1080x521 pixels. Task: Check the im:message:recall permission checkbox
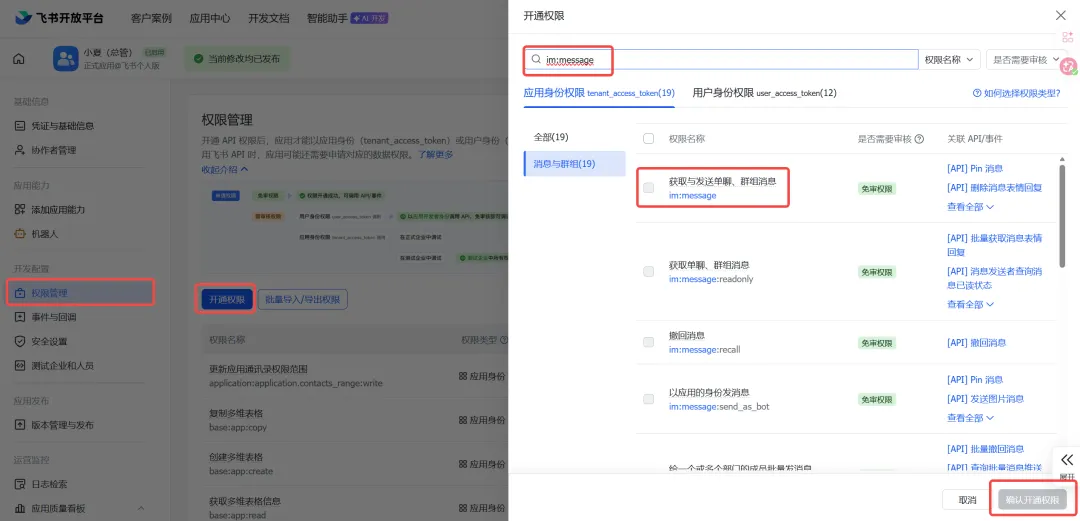click(x=648, y=342)
